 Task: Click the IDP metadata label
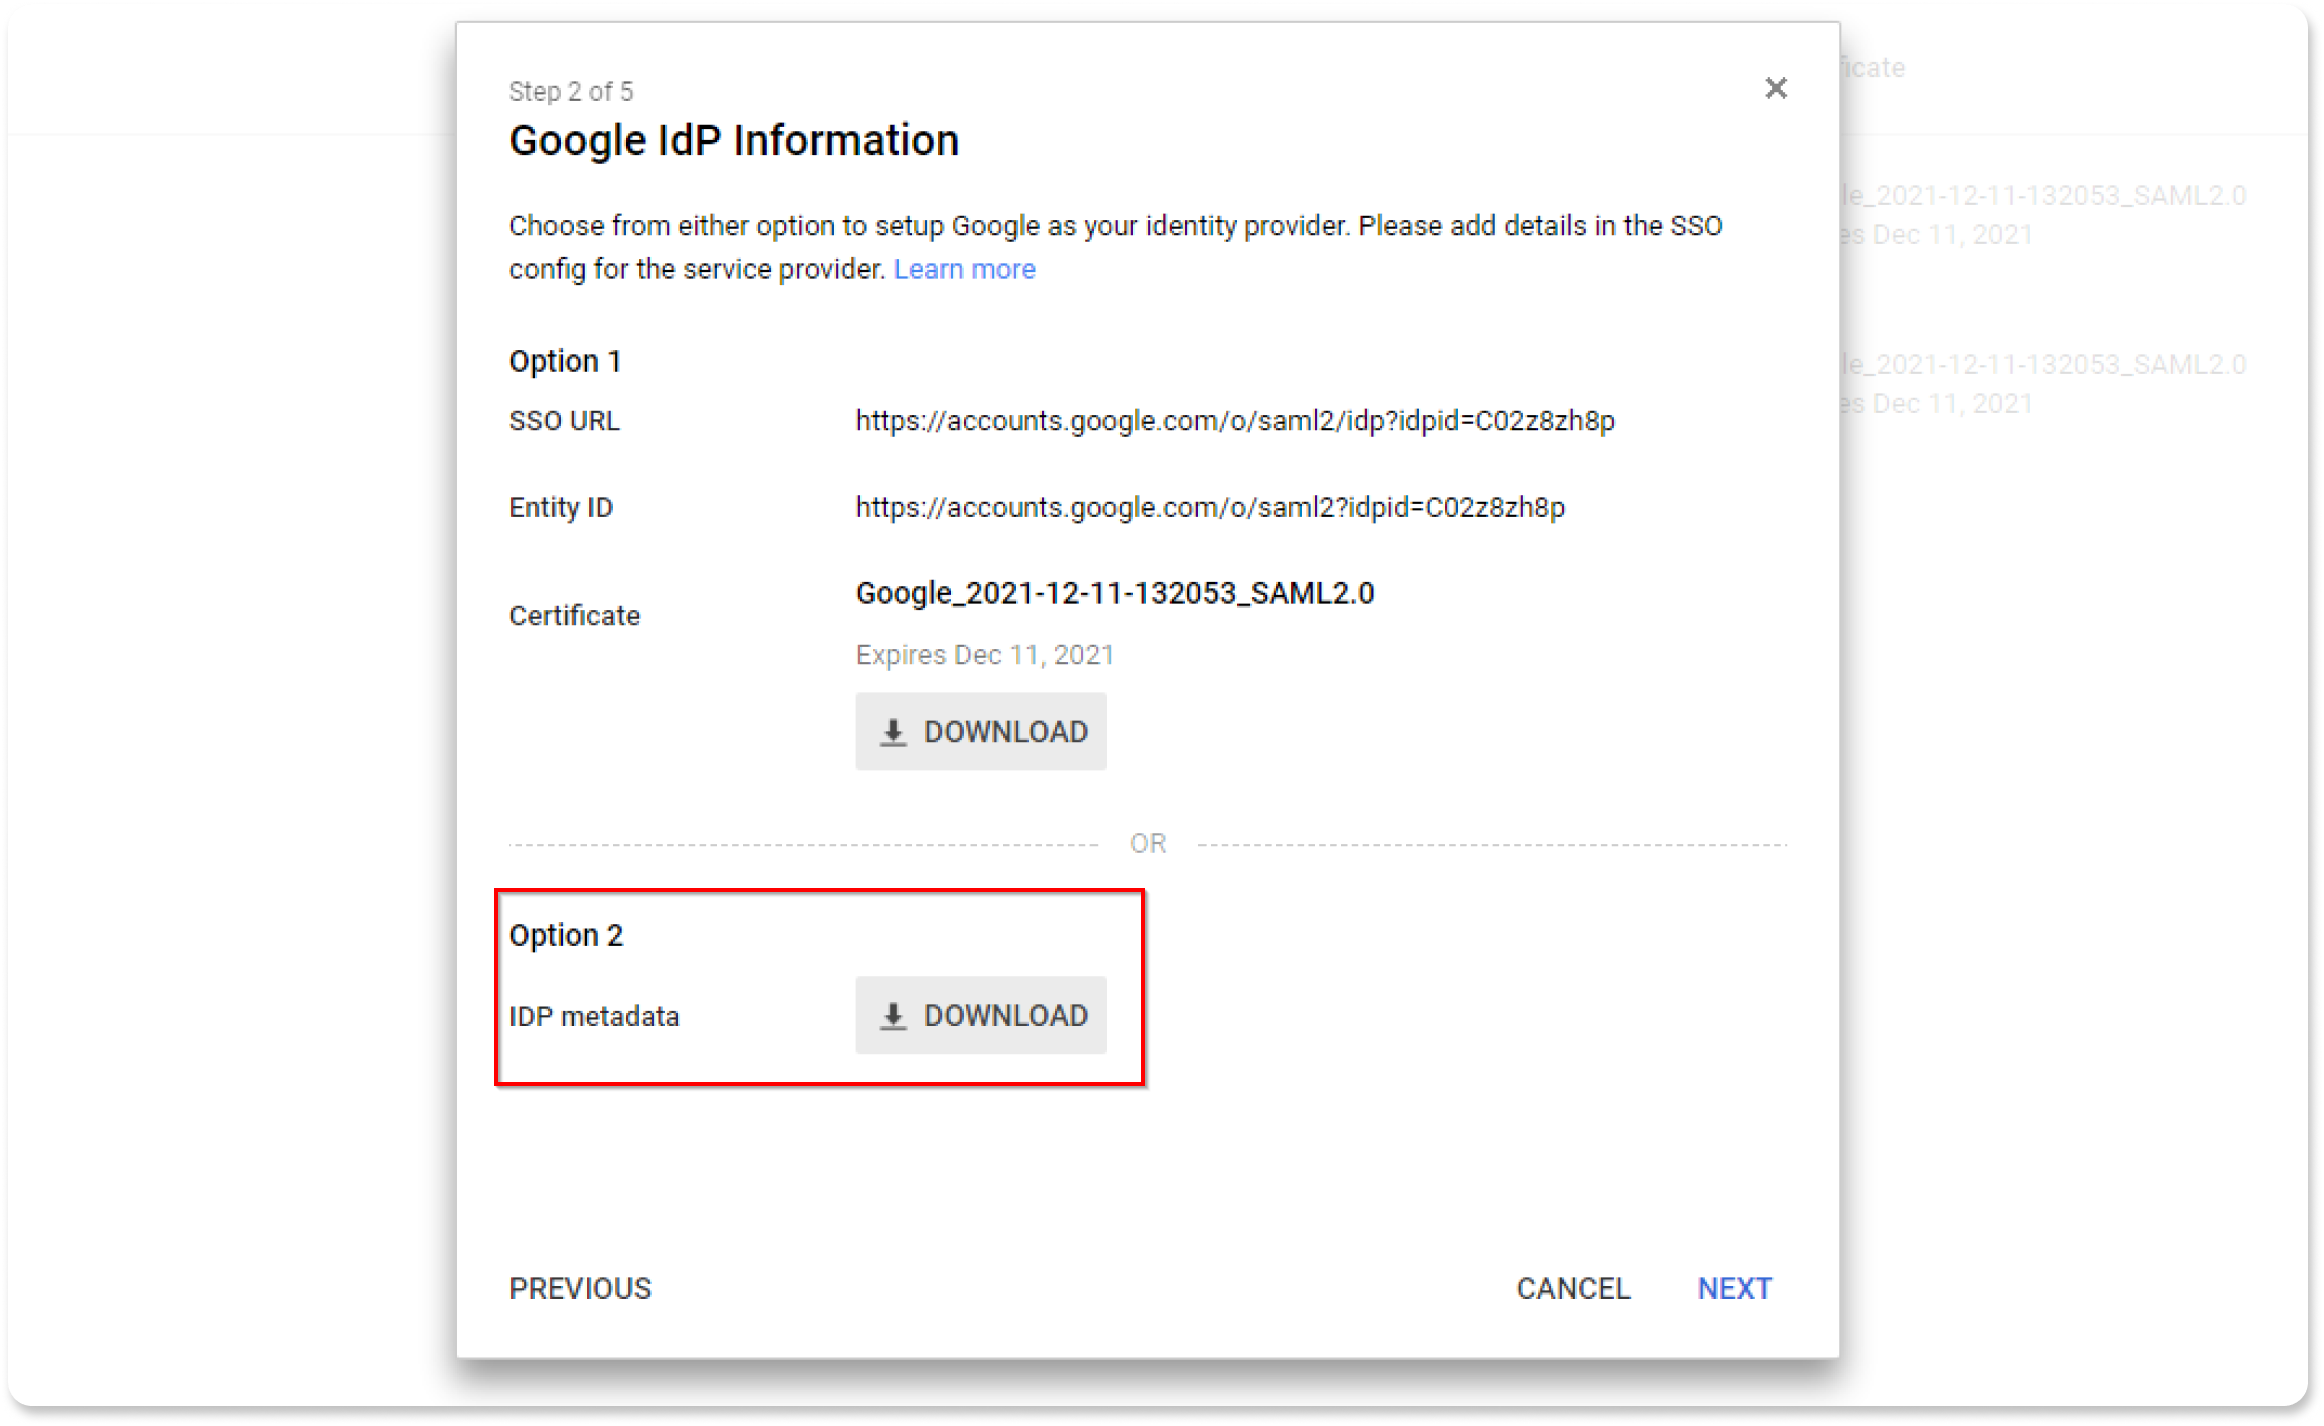(x=594, y=1016)
